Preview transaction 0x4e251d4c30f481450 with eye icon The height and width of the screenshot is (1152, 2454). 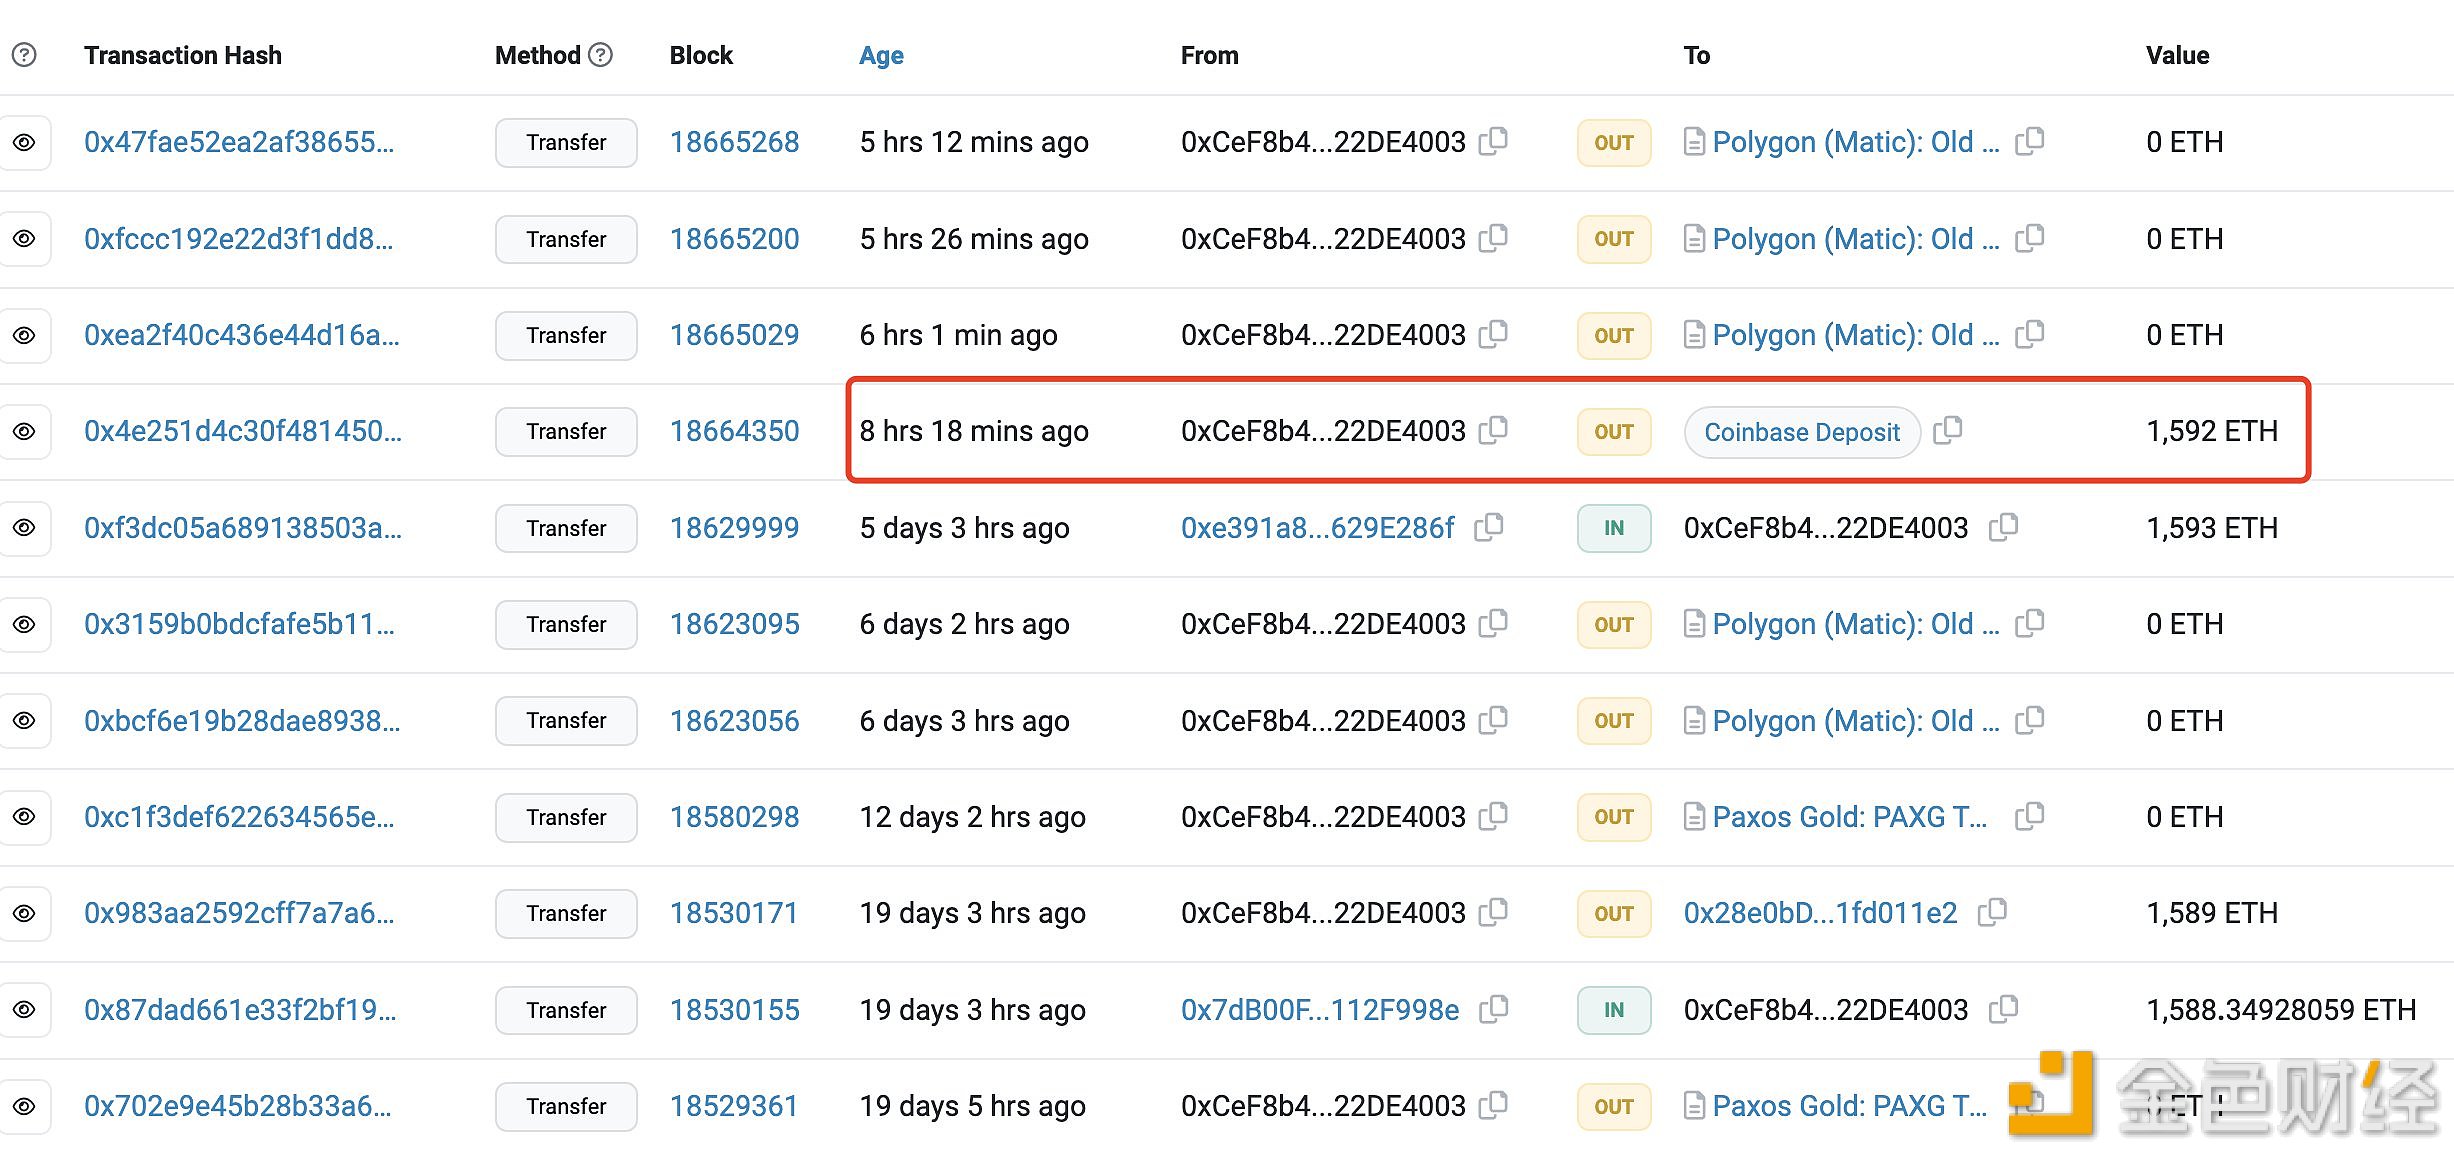tap(24, 432)
